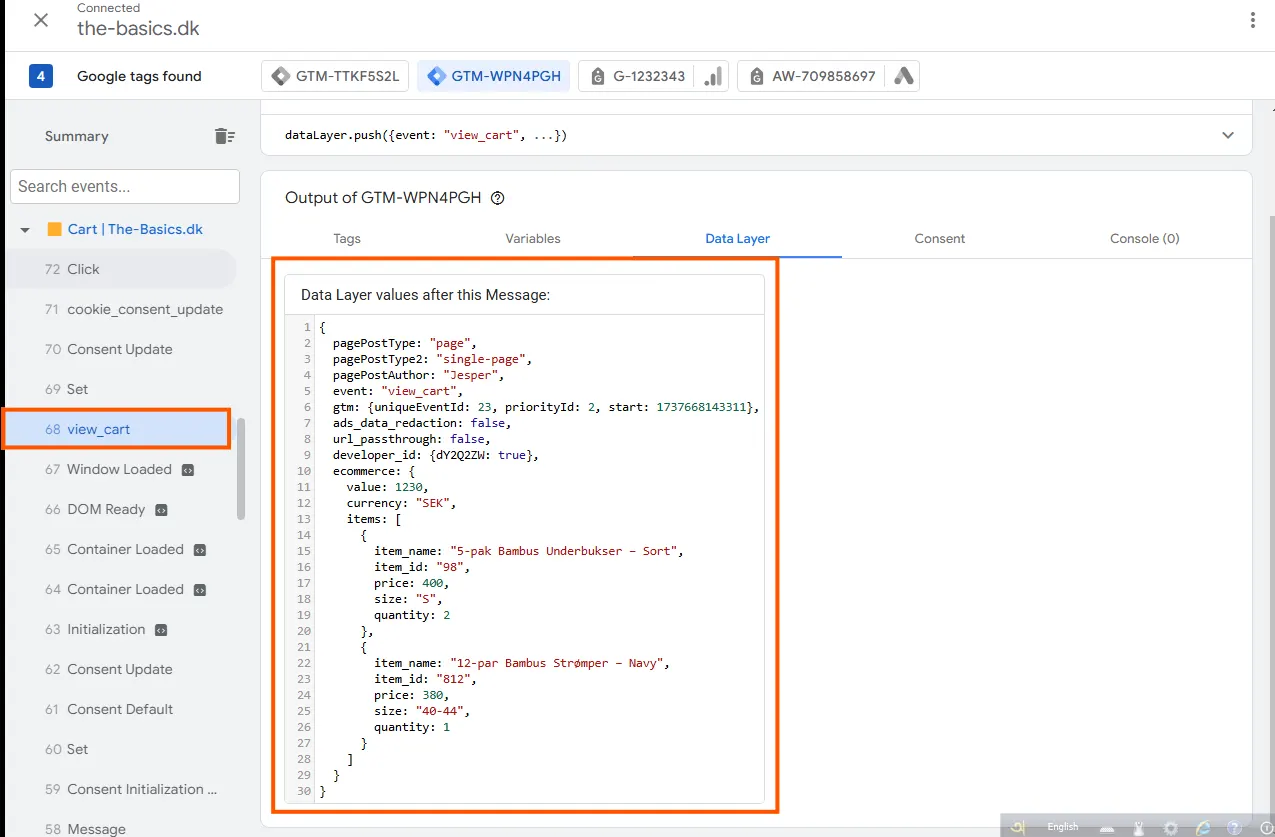1275x837 pixels.
Task: Switch to the Variables tab
Action: (x=533, y=238)
